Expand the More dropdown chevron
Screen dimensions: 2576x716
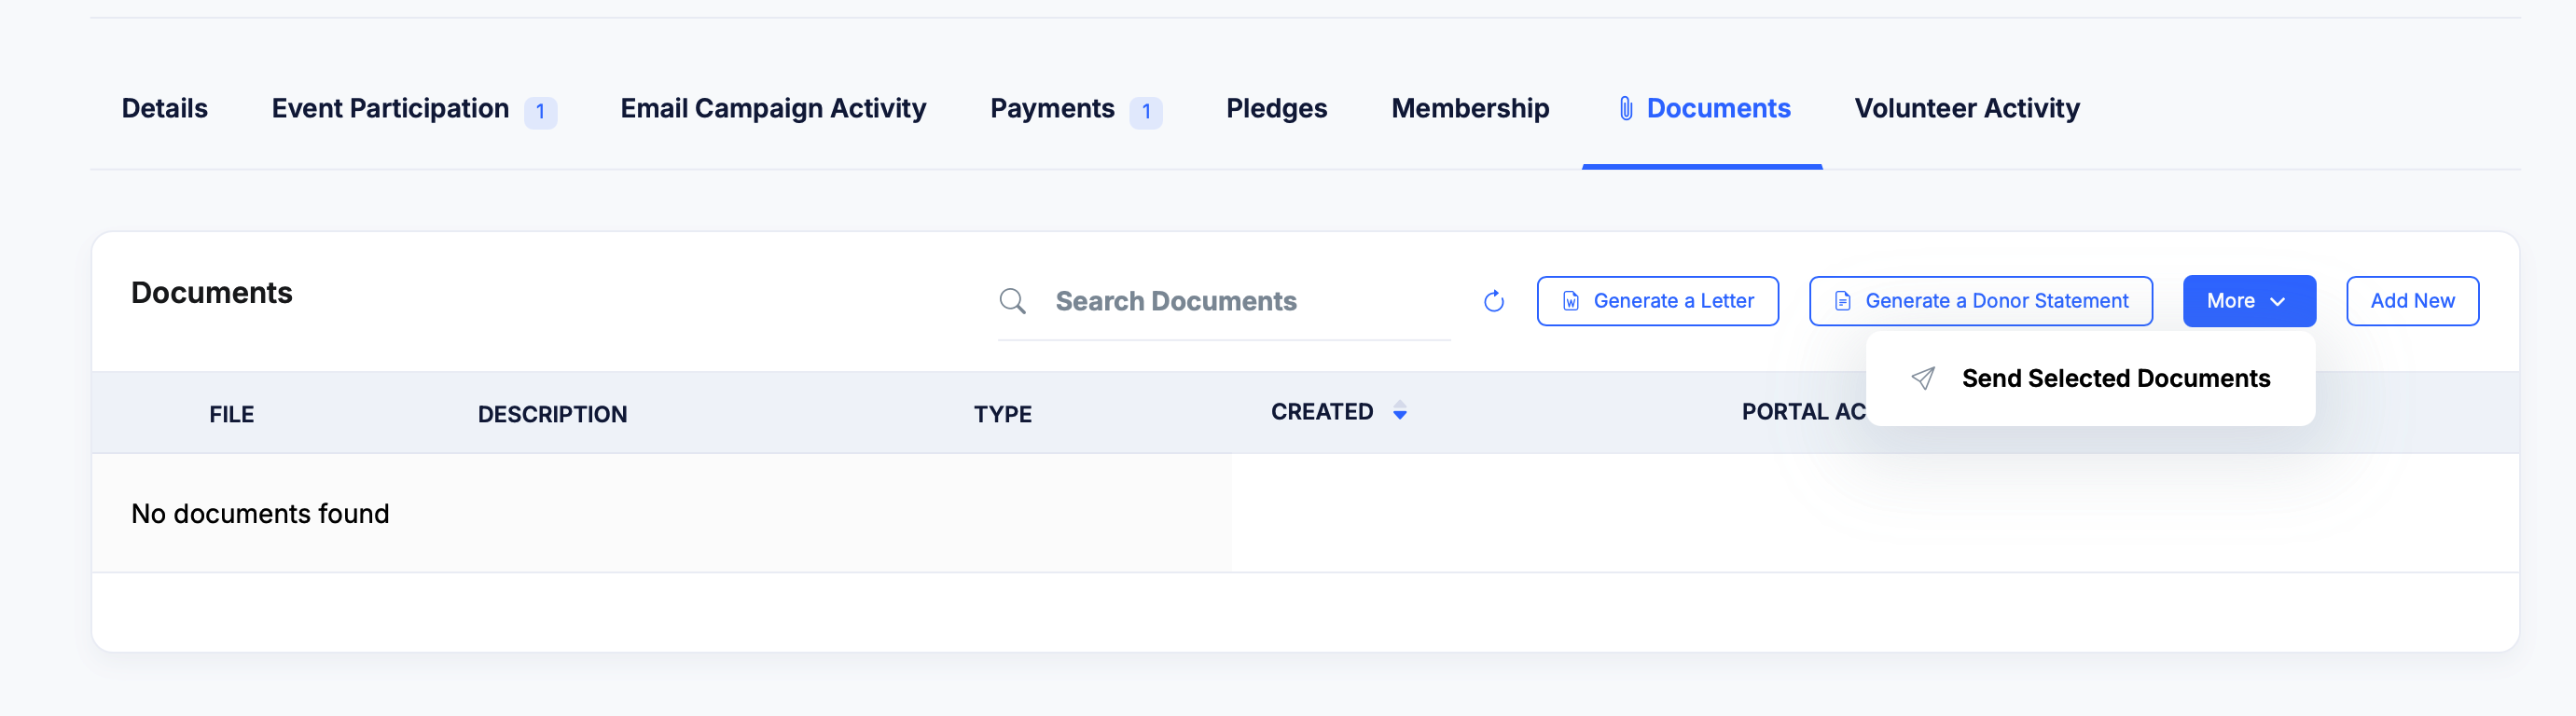point(2277,301)
